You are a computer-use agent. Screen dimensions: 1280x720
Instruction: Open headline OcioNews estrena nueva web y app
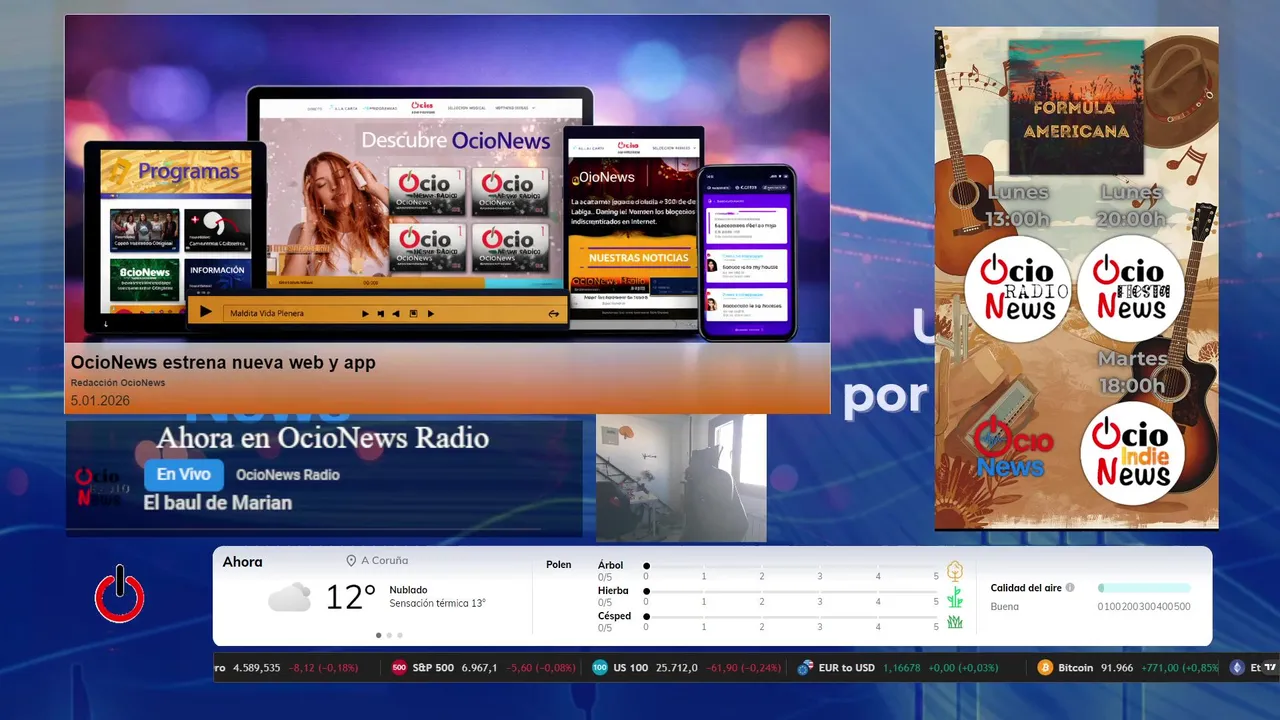click(223, 362)
